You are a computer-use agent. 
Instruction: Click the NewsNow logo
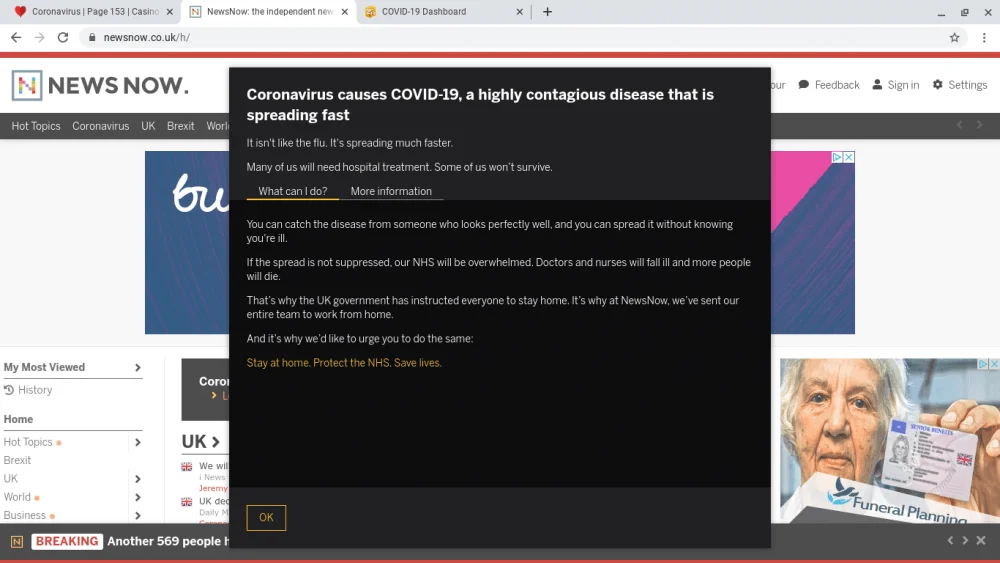pos(100,85)
